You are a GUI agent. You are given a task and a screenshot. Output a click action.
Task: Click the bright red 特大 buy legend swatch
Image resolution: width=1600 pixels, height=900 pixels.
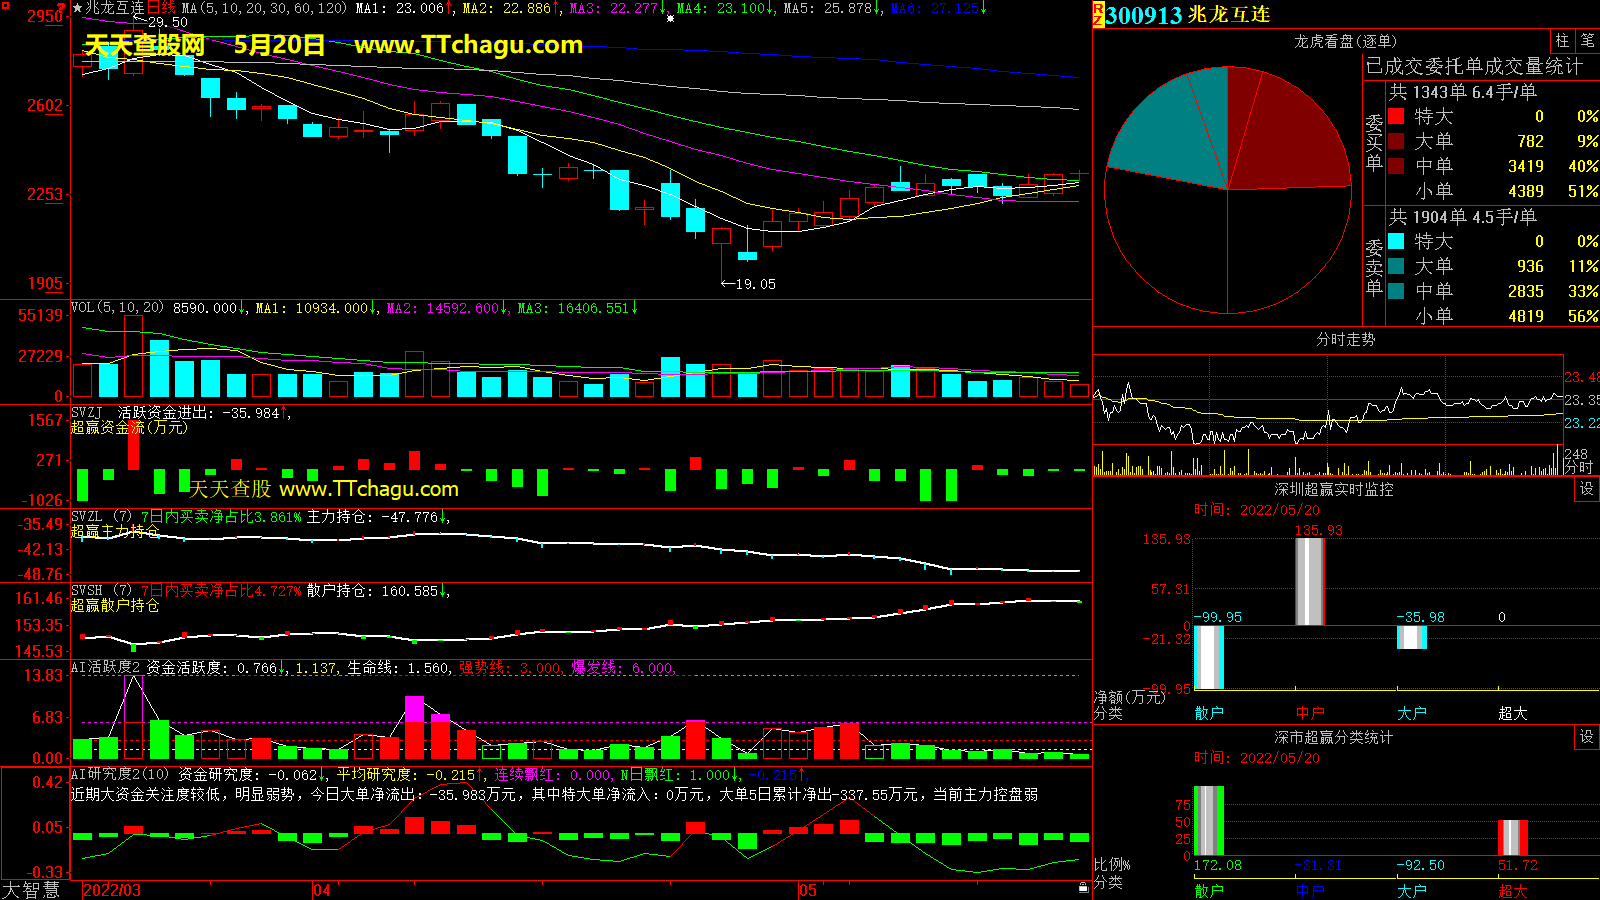[x=1396, y=116]
